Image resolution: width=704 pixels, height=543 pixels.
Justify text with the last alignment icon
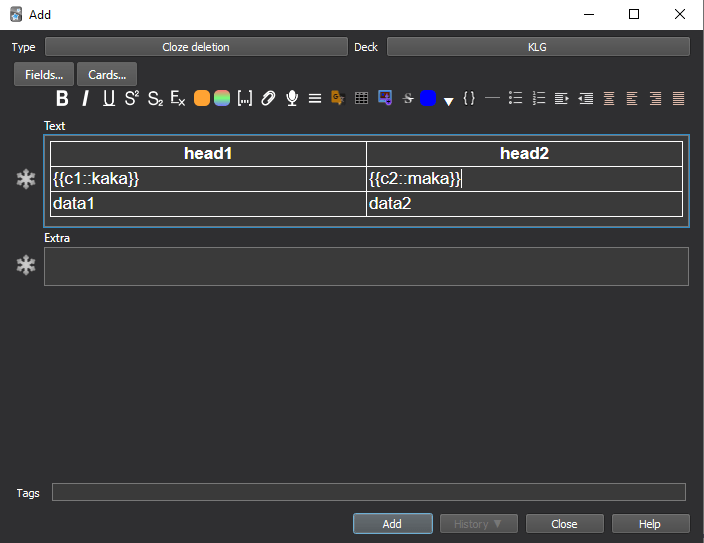679,98
